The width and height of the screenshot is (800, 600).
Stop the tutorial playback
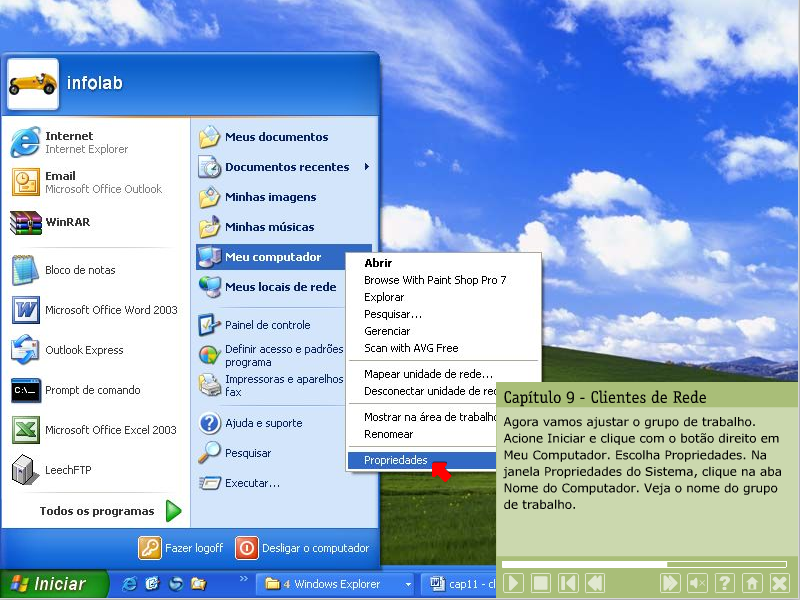540,583
